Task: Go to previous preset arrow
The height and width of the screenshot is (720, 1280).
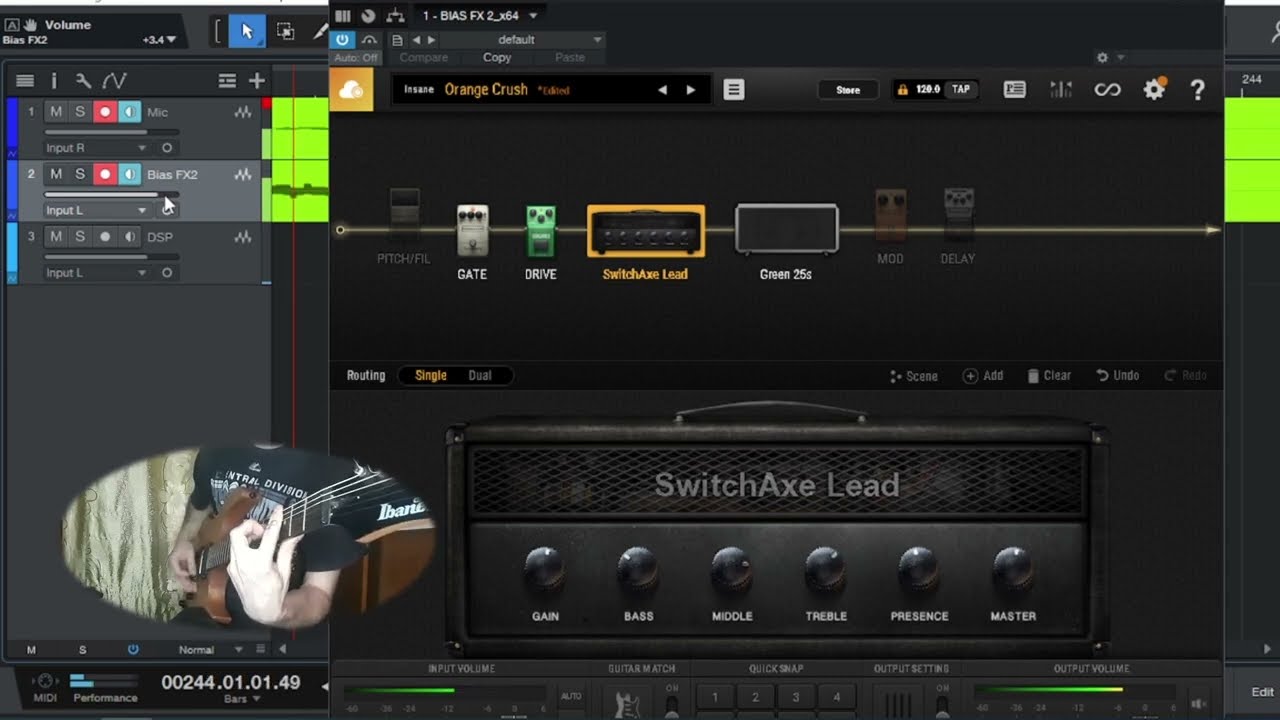Action: point(662,90)
